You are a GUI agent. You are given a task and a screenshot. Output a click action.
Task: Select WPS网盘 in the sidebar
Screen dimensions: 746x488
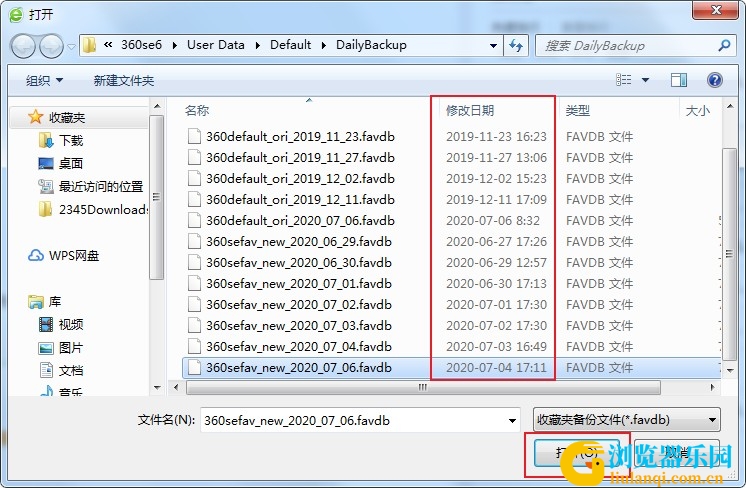(74, 255)
